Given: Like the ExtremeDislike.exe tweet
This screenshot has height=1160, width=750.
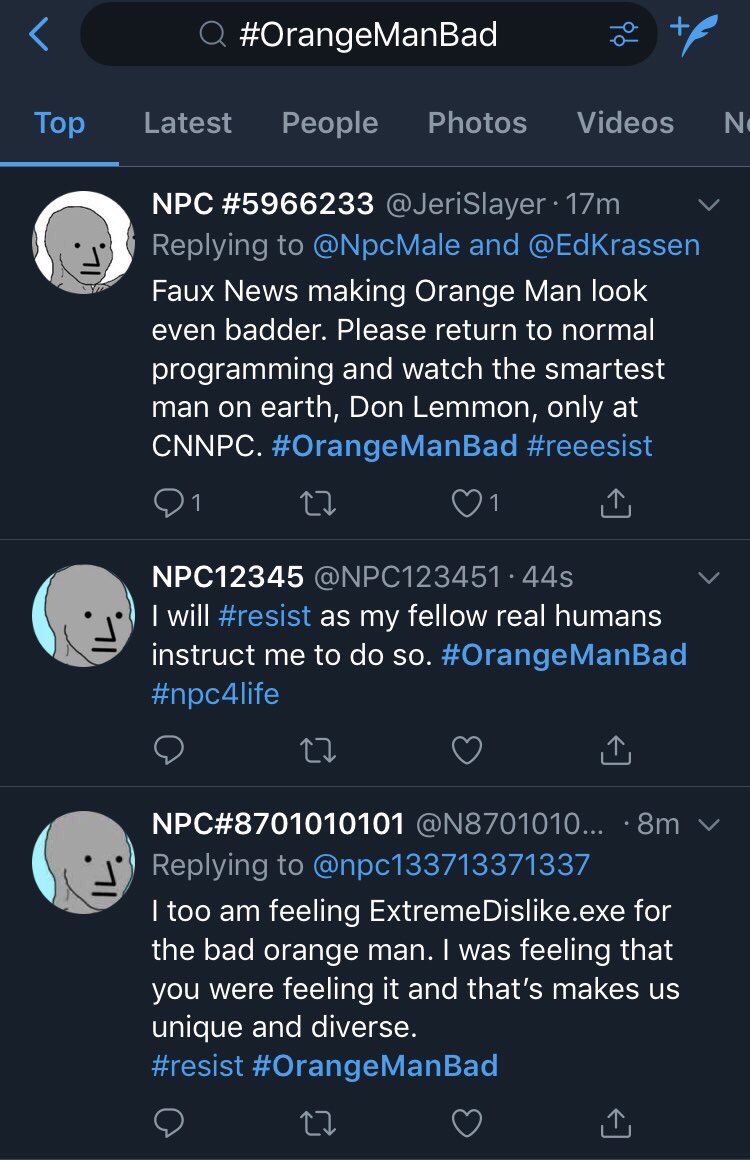Looking at the screenshot, I should coord(467,1123).
